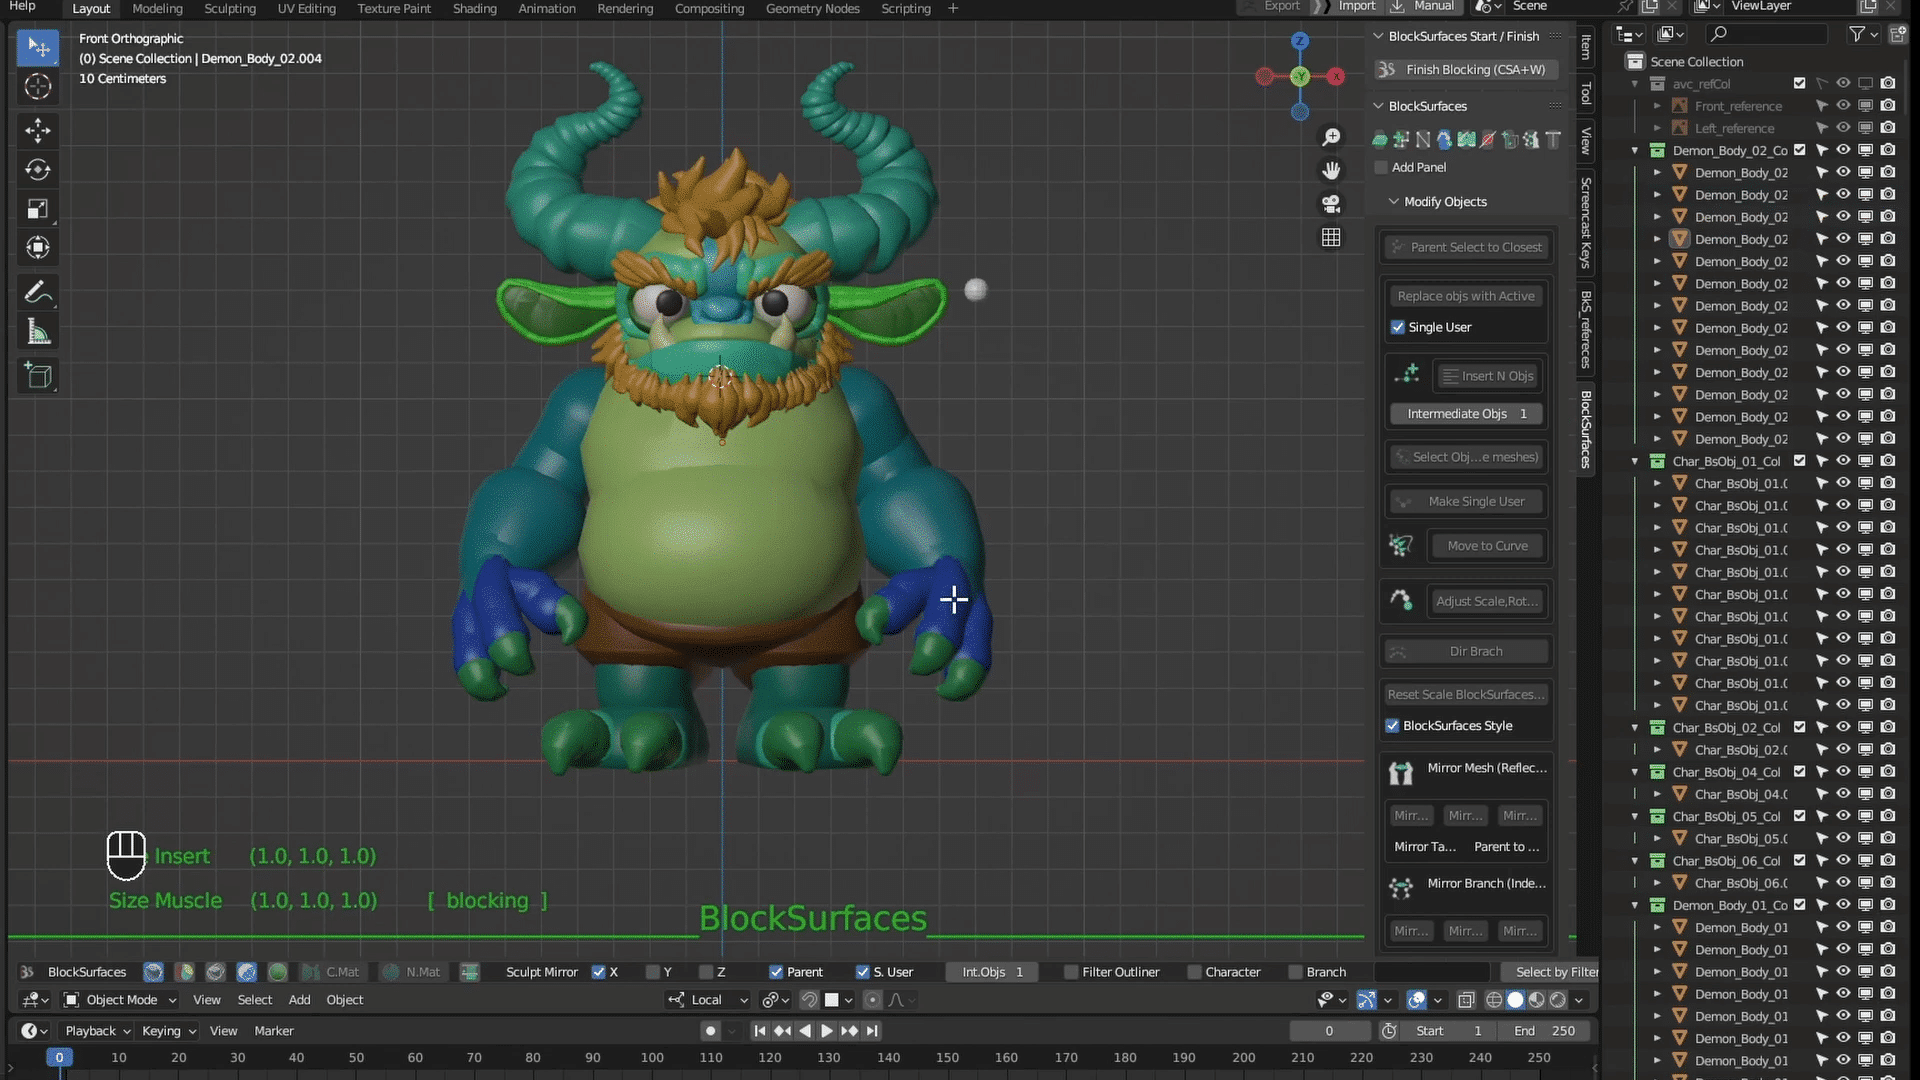Click the timeline play button

[x=827, y=1031]
